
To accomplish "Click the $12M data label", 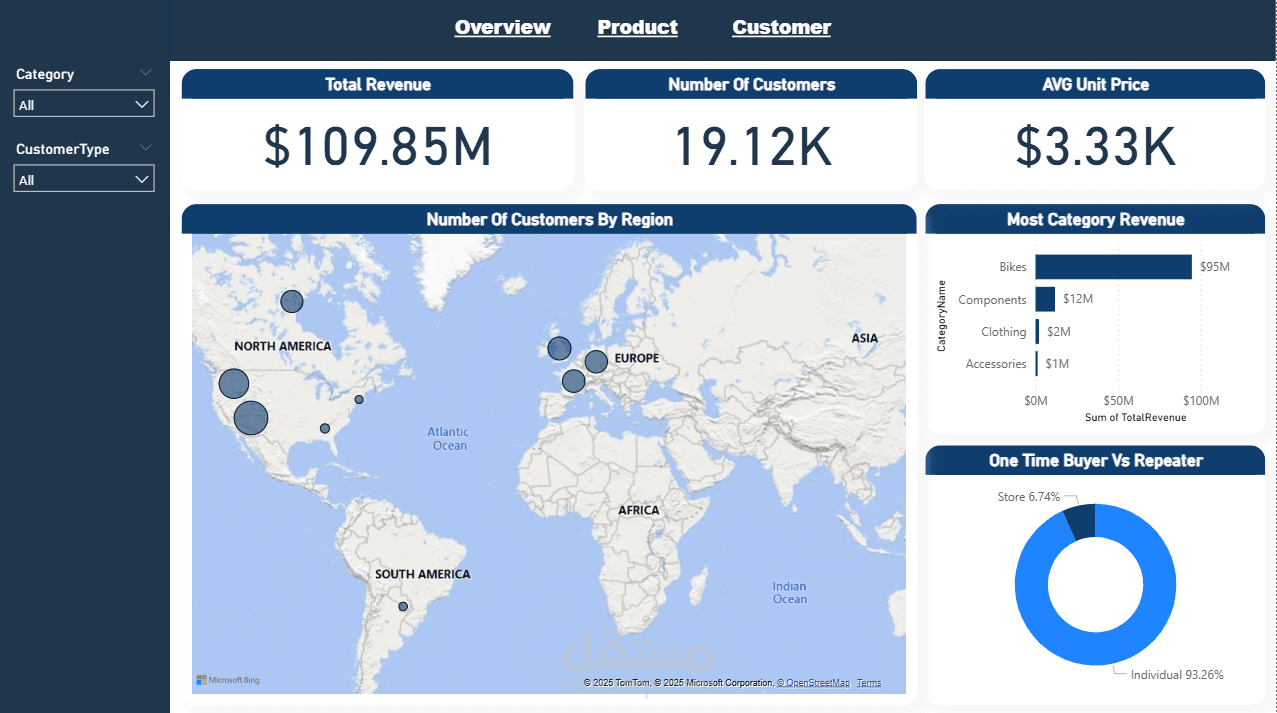I will [x=1078, y=299].
